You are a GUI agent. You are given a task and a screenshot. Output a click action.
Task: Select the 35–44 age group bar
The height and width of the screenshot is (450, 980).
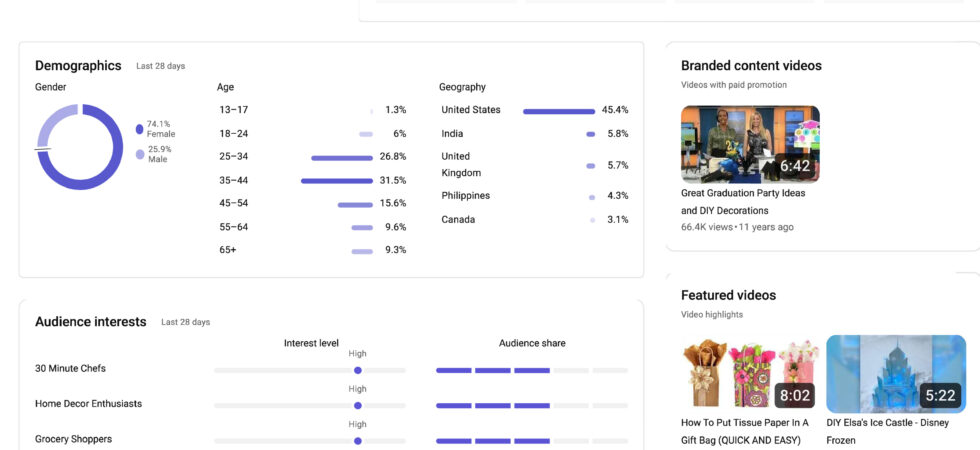[337, 181]
